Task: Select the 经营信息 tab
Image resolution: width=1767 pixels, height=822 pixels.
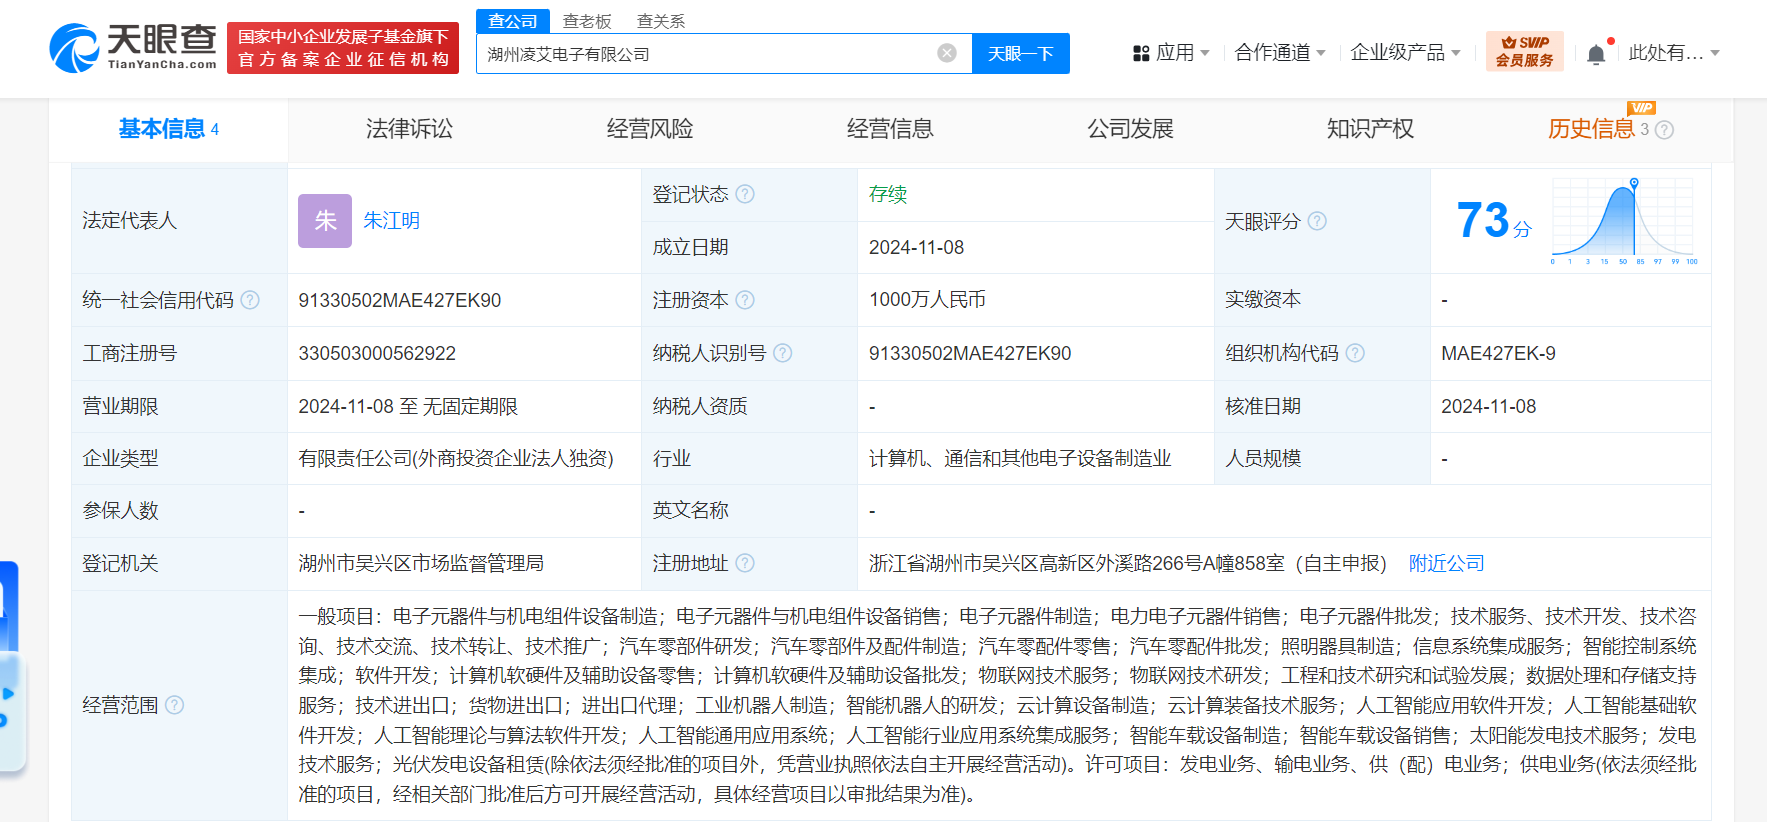Action: 890,129
